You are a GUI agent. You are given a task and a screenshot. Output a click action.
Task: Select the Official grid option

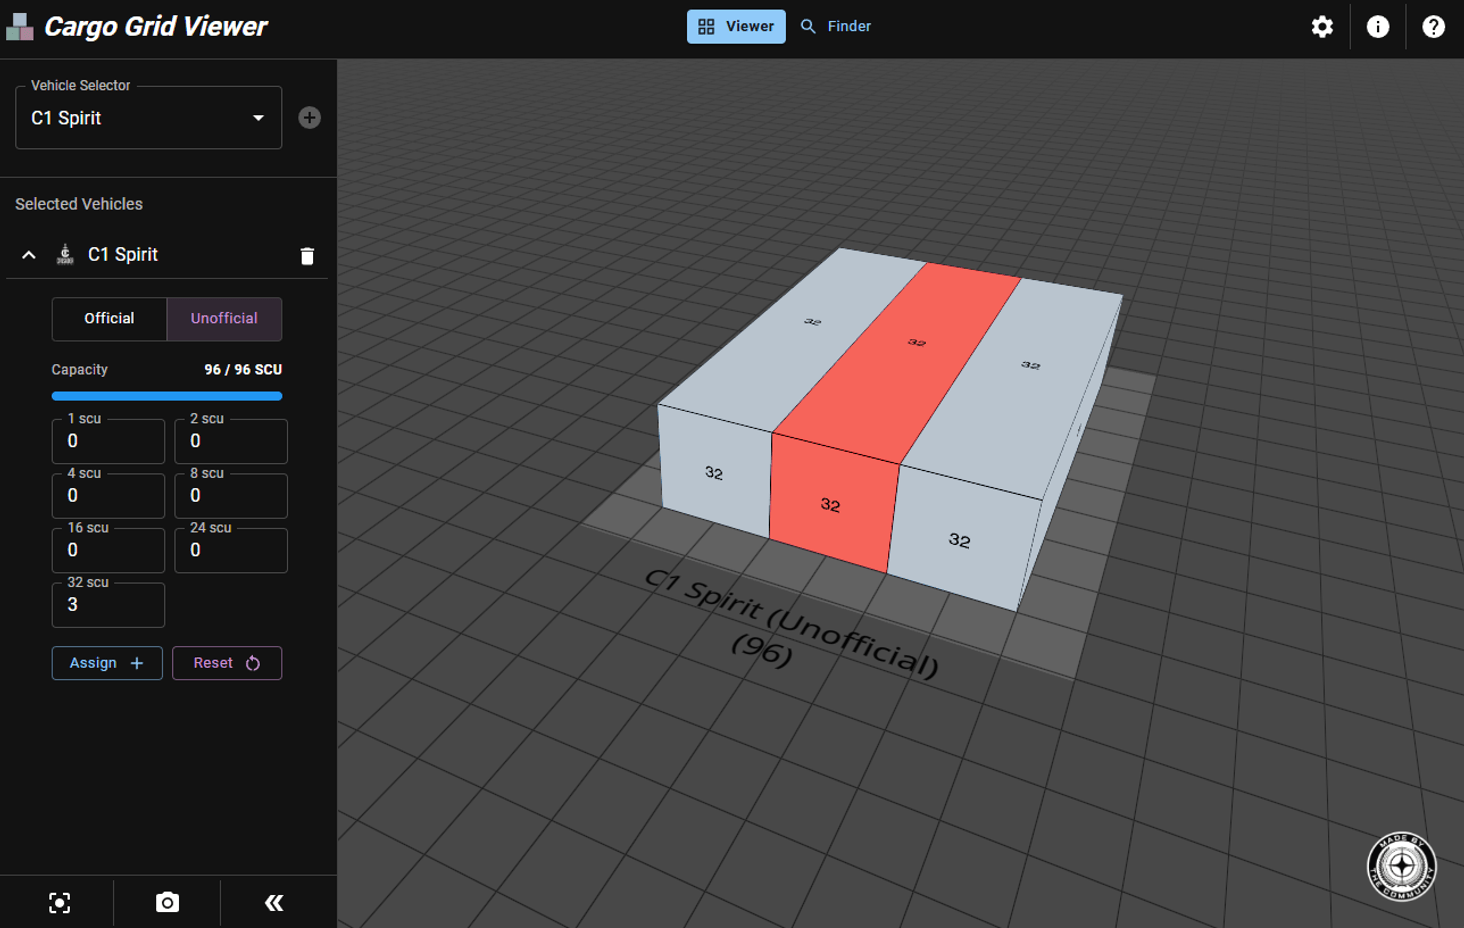pyautogui.click(x=109, y=319)
